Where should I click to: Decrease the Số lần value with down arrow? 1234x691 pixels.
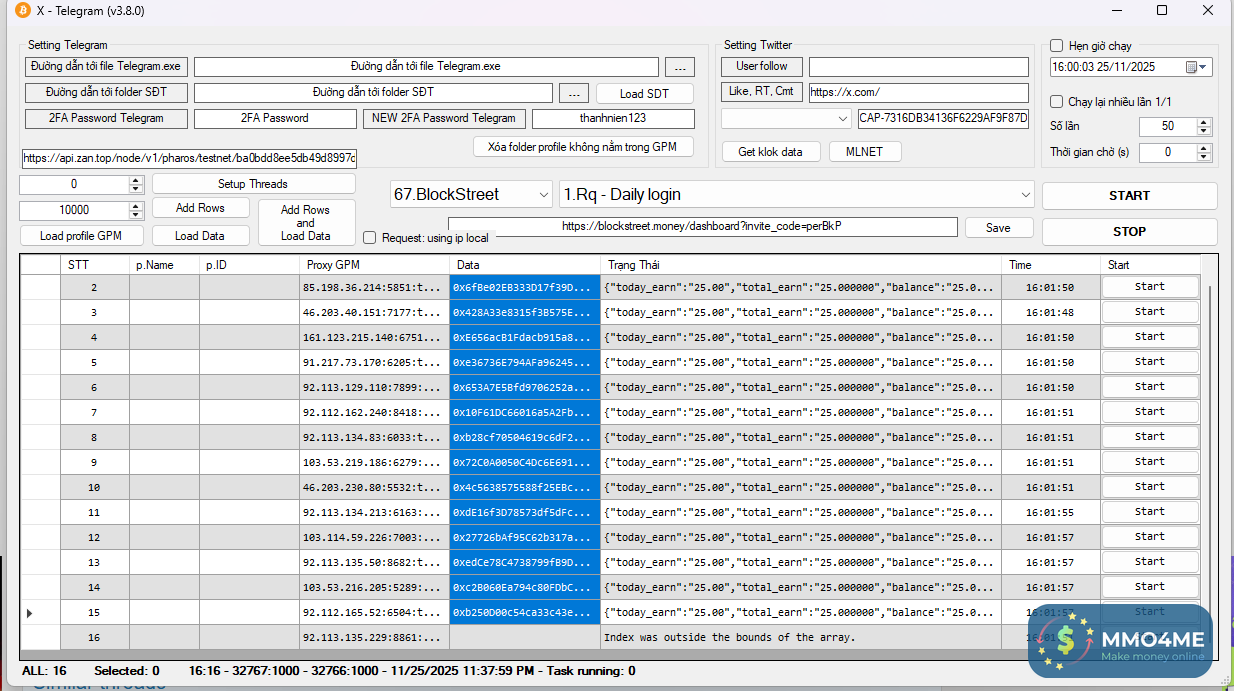coord(1203,131)
